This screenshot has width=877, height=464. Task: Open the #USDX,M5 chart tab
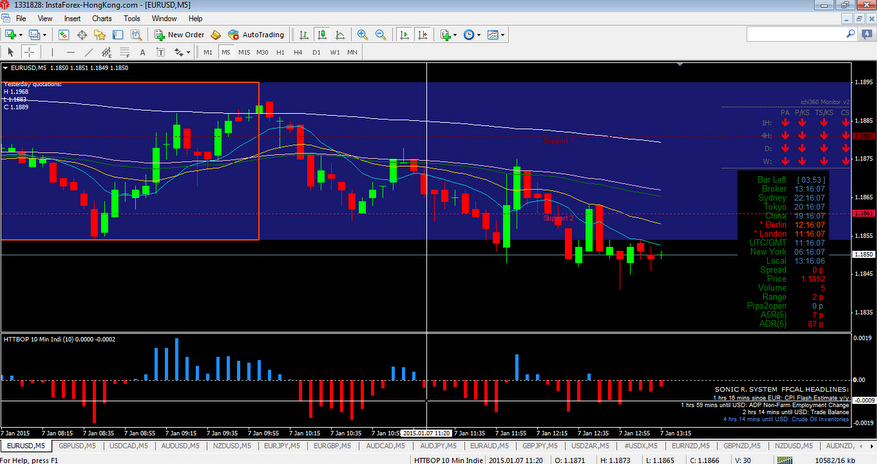[x=641, y=446]
